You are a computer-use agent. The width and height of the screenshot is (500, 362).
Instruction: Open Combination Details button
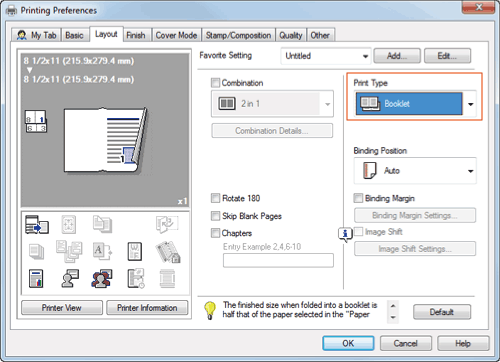click(272, 130)
